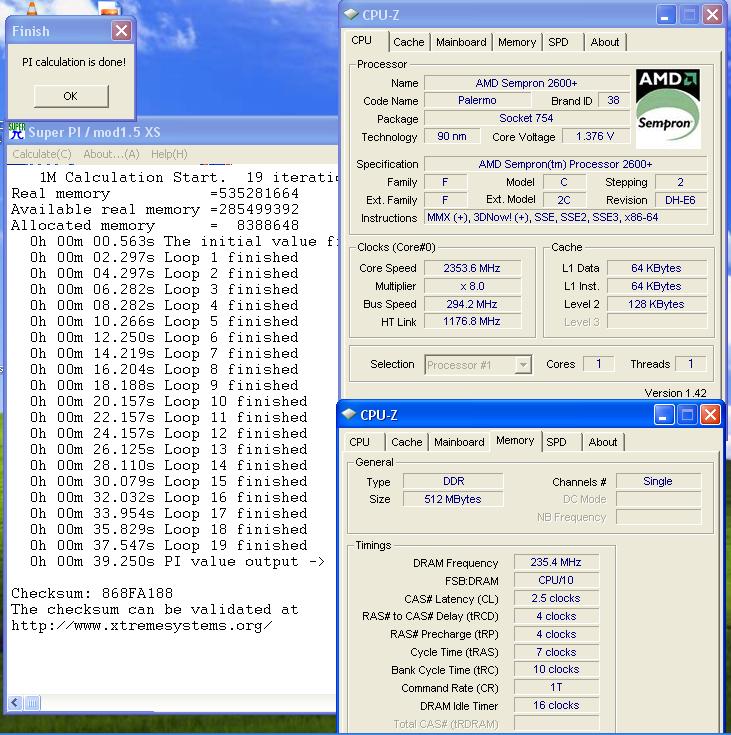Image resolution: width=731 pixels, height=735 pixels.
Task: Click the PI value output line
Action: click(x=178, y=562)
